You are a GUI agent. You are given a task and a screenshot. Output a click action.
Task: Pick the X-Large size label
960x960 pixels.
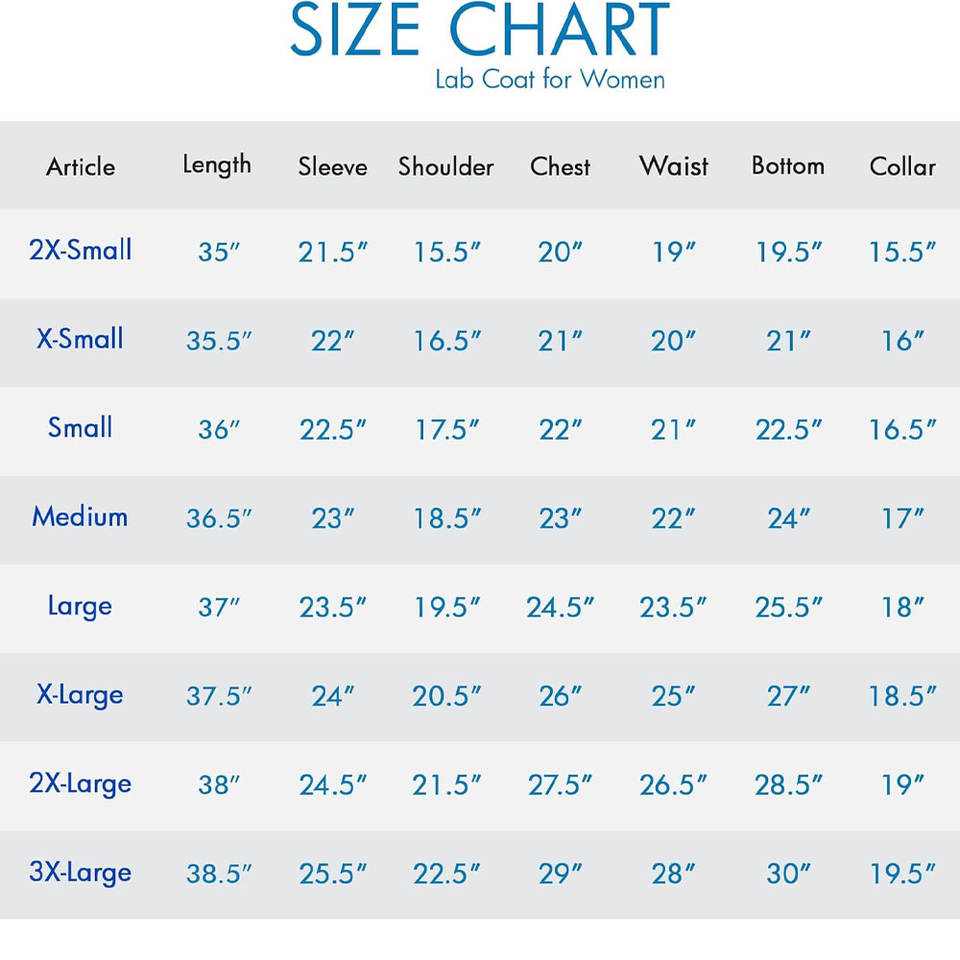(80, 694)
